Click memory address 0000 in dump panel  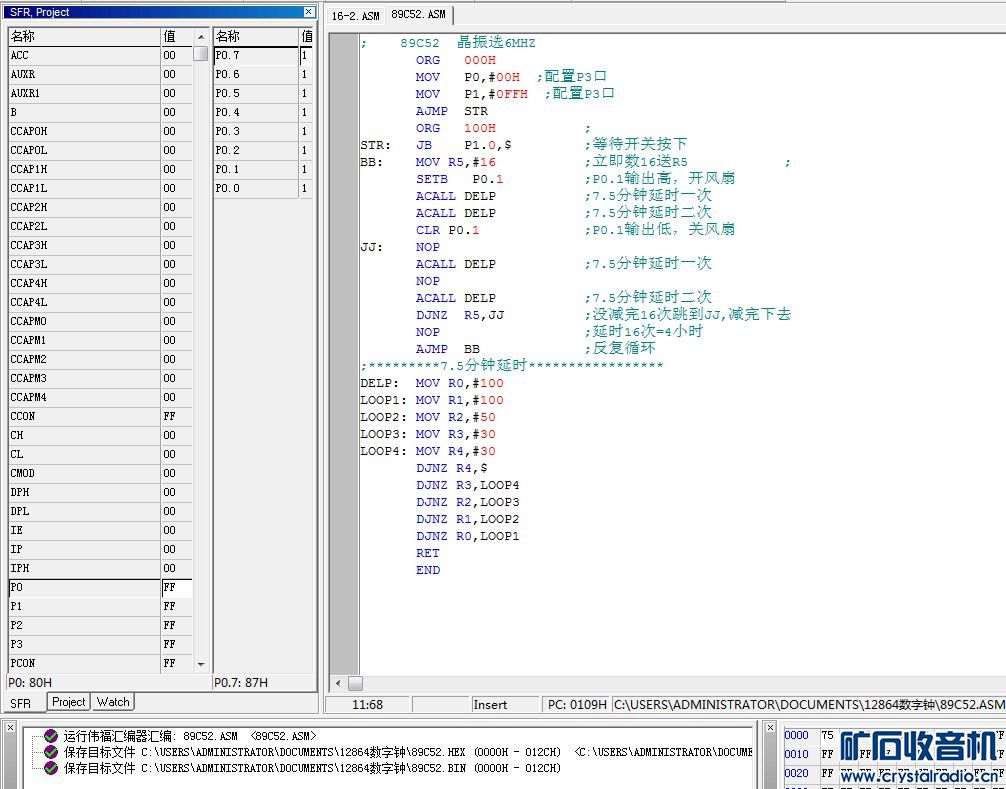point(796,735)
